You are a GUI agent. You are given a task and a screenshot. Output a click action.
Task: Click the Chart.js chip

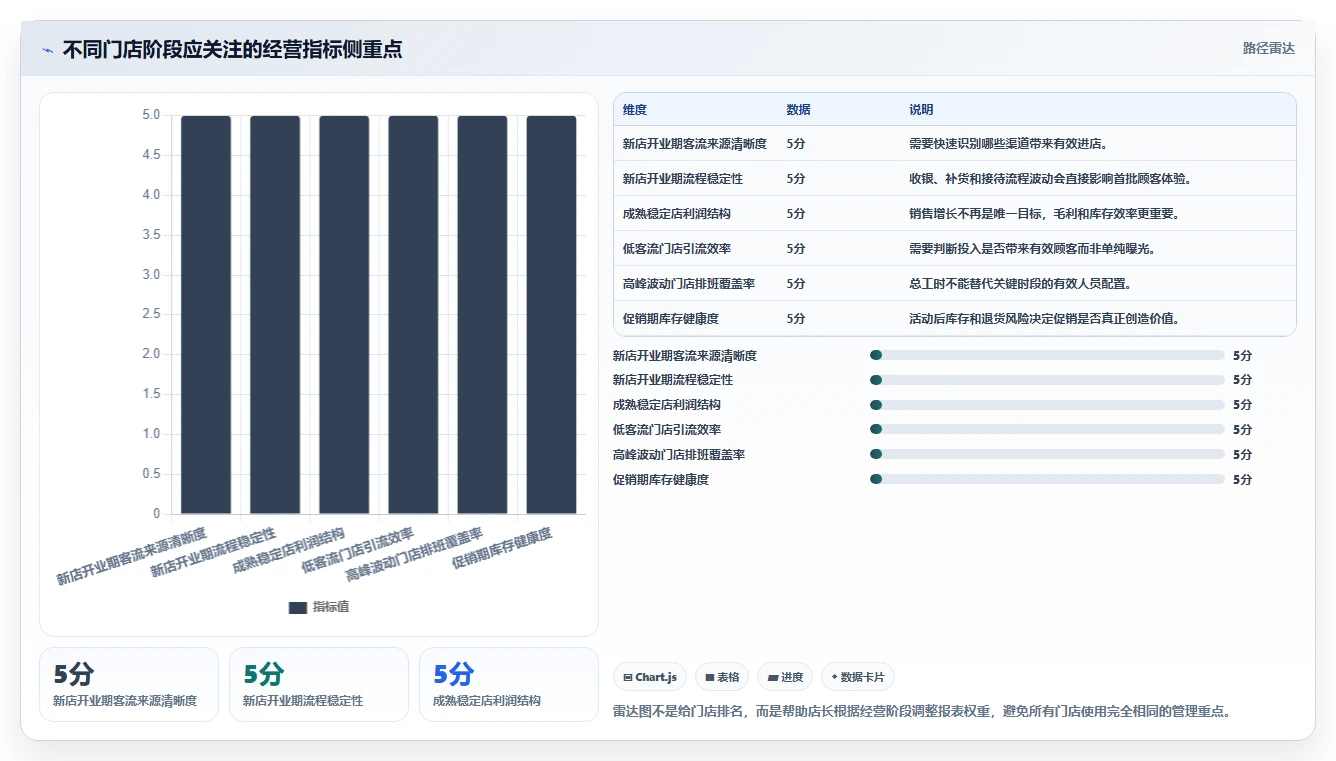point(650,677)
